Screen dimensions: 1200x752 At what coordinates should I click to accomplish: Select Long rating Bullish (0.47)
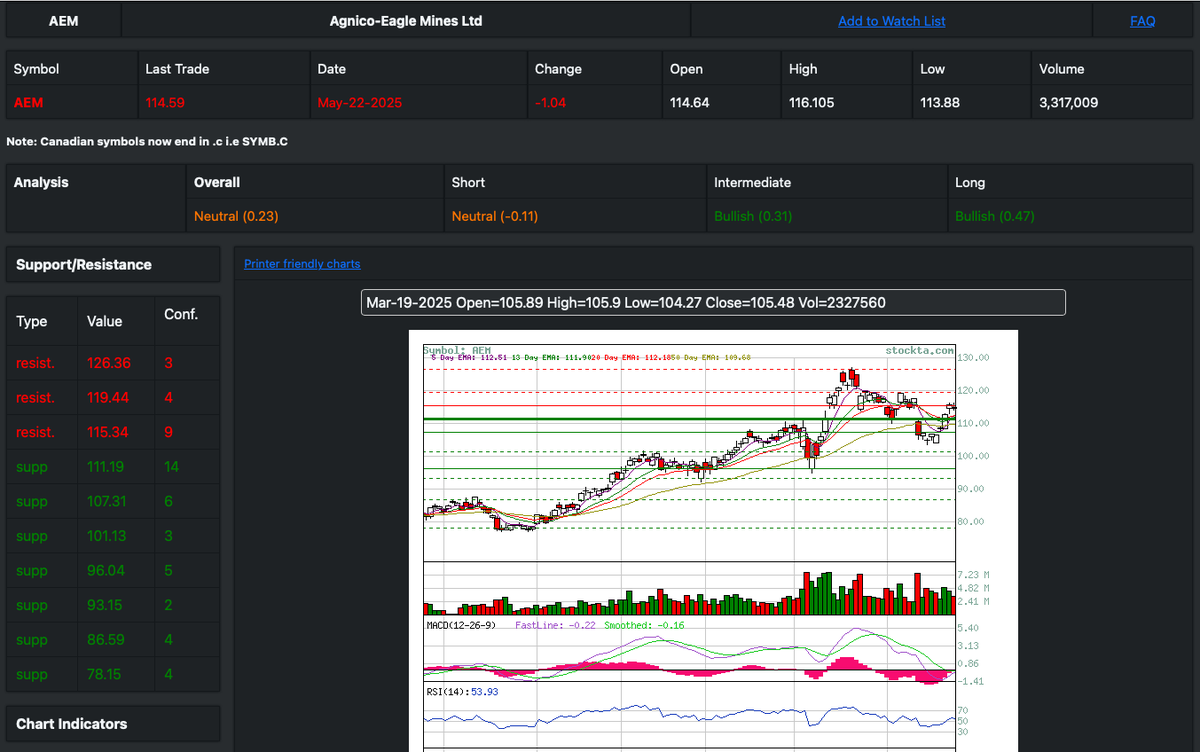(995, 216)
